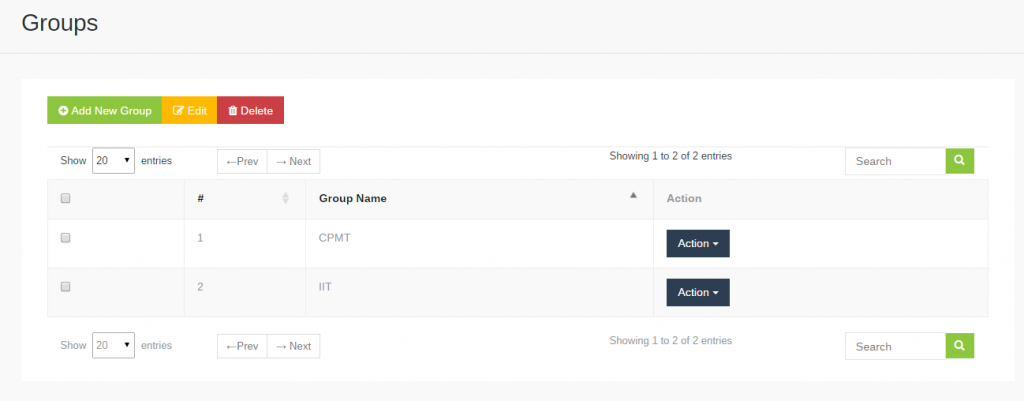1024x401 pixels.
Task: Click bottom Prev pagination button
Action: coord(242,346)
